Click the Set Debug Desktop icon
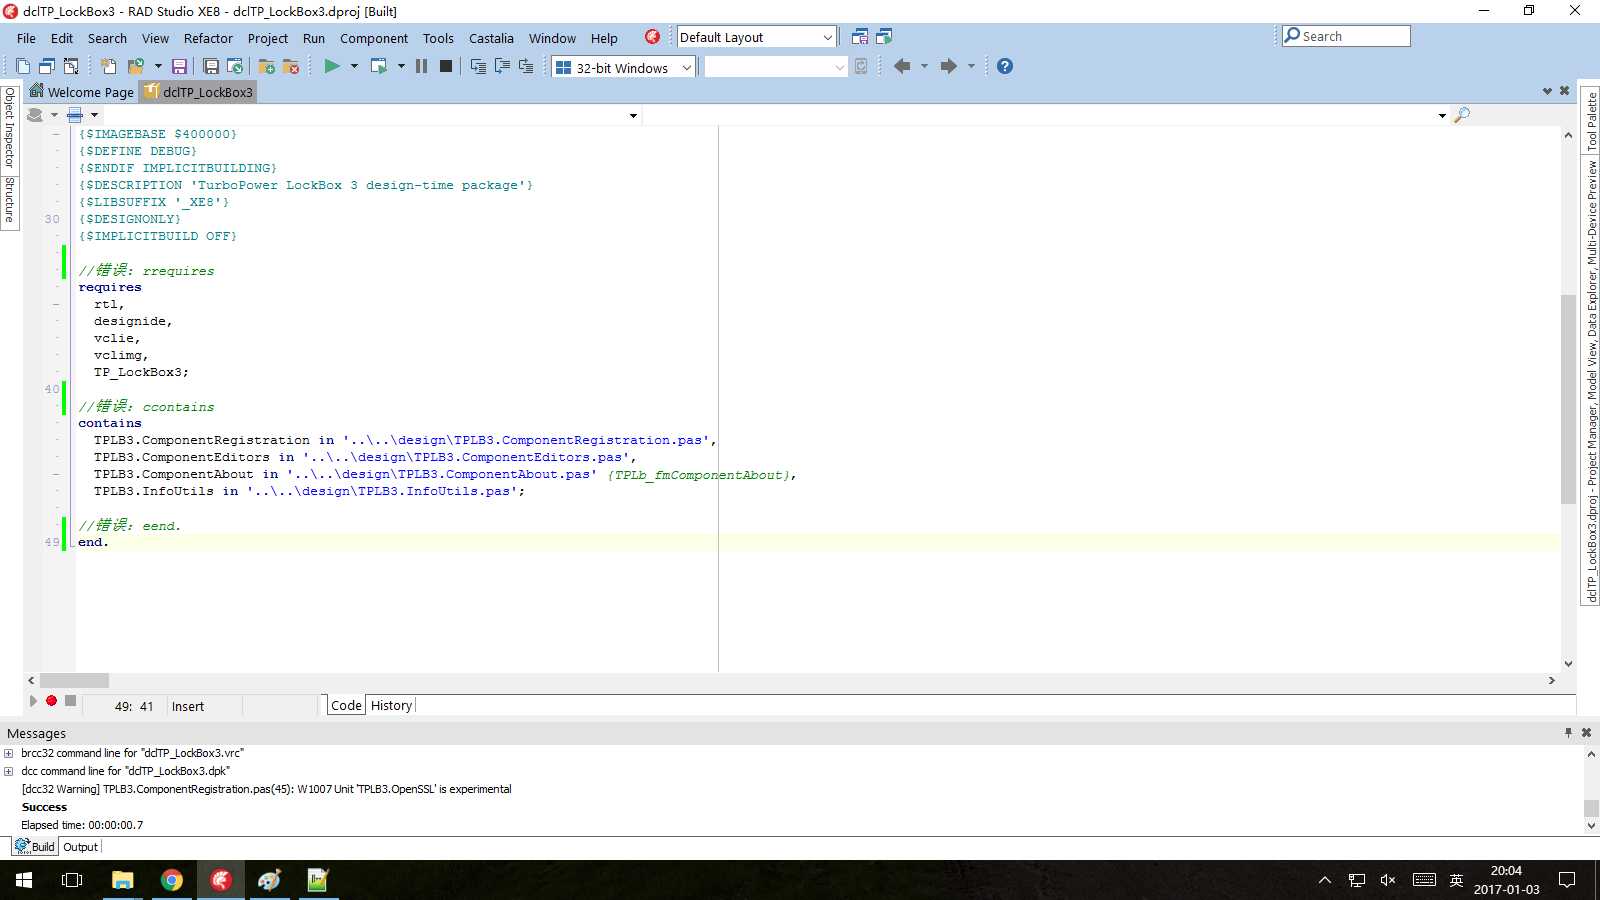This screenshot has height=900, width=1600. [x=884, y=37]
